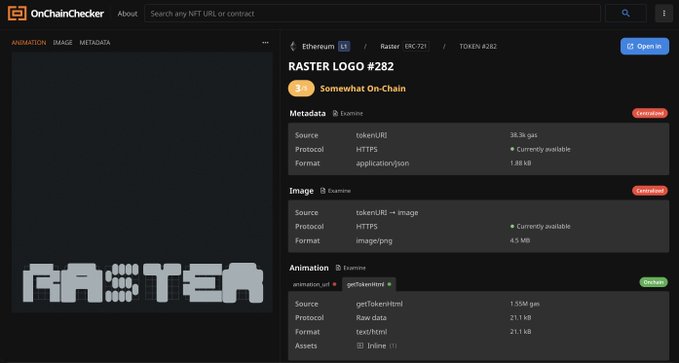The height and width of the screenshot is (363, 679).
Task: Click the magnifier search button
Action: [x=625, y=13]
